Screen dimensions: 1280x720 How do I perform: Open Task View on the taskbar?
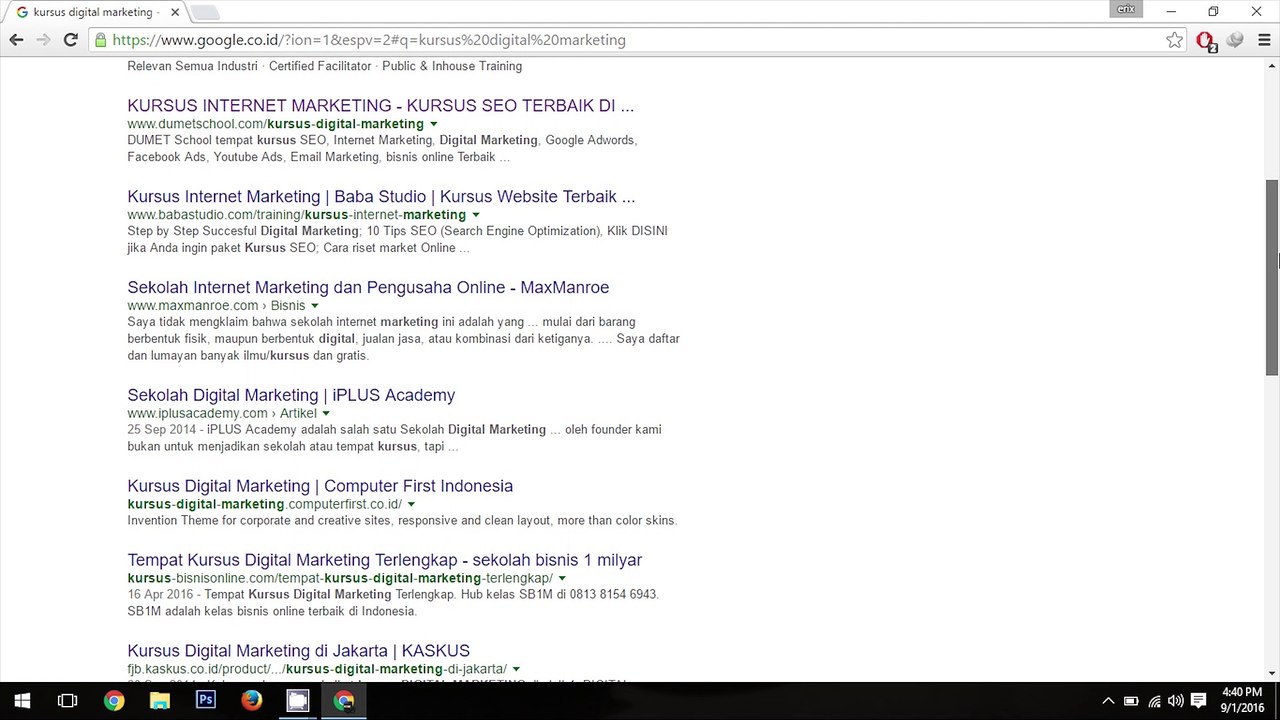(68, 701)
